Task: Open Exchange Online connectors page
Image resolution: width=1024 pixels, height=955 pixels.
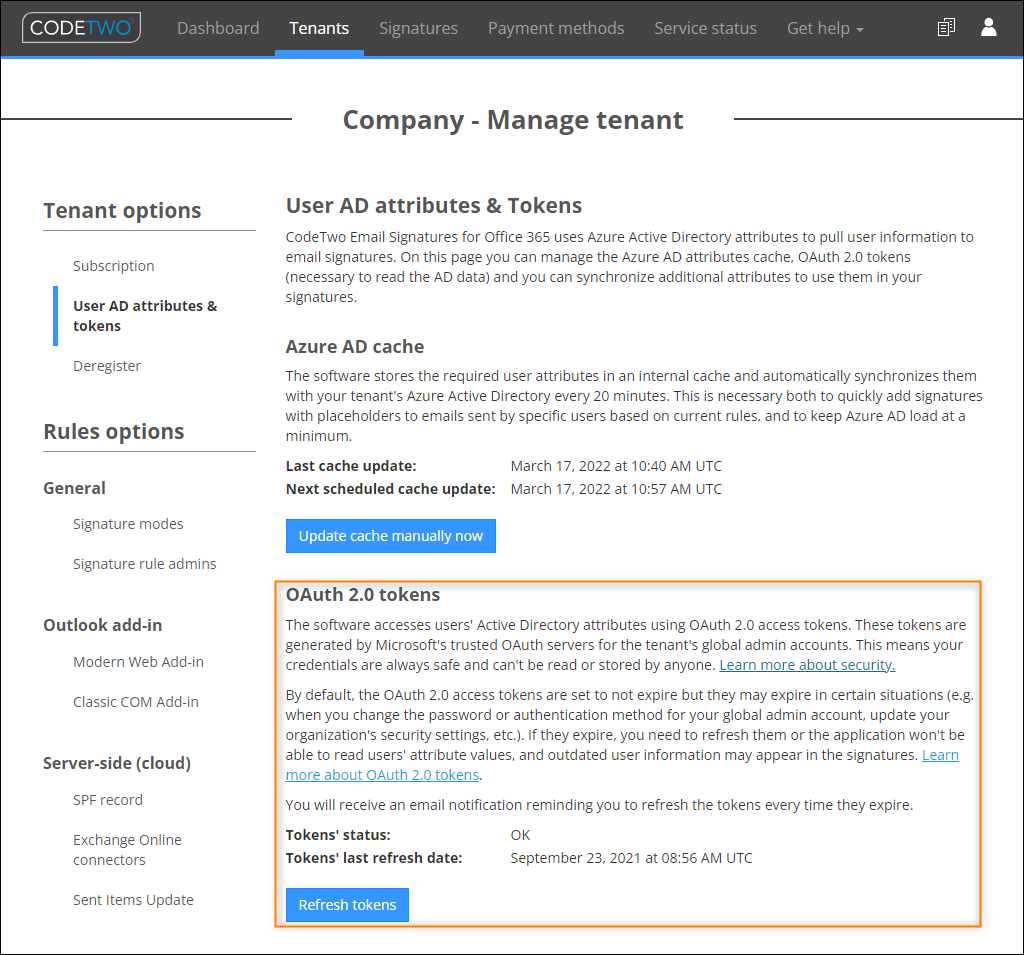Action: 127,850
